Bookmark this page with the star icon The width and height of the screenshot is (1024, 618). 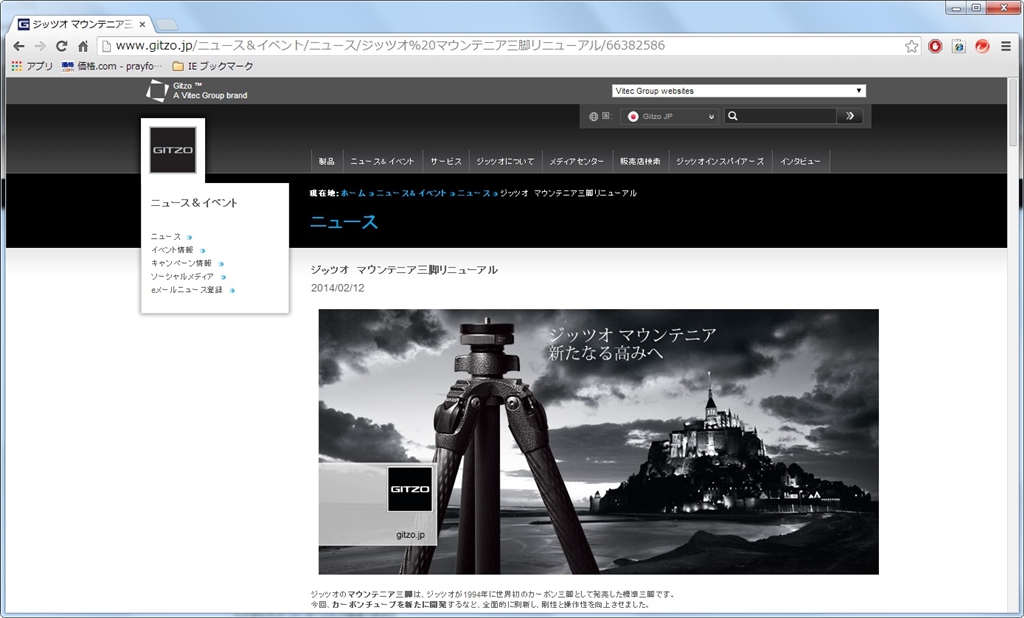911,46
